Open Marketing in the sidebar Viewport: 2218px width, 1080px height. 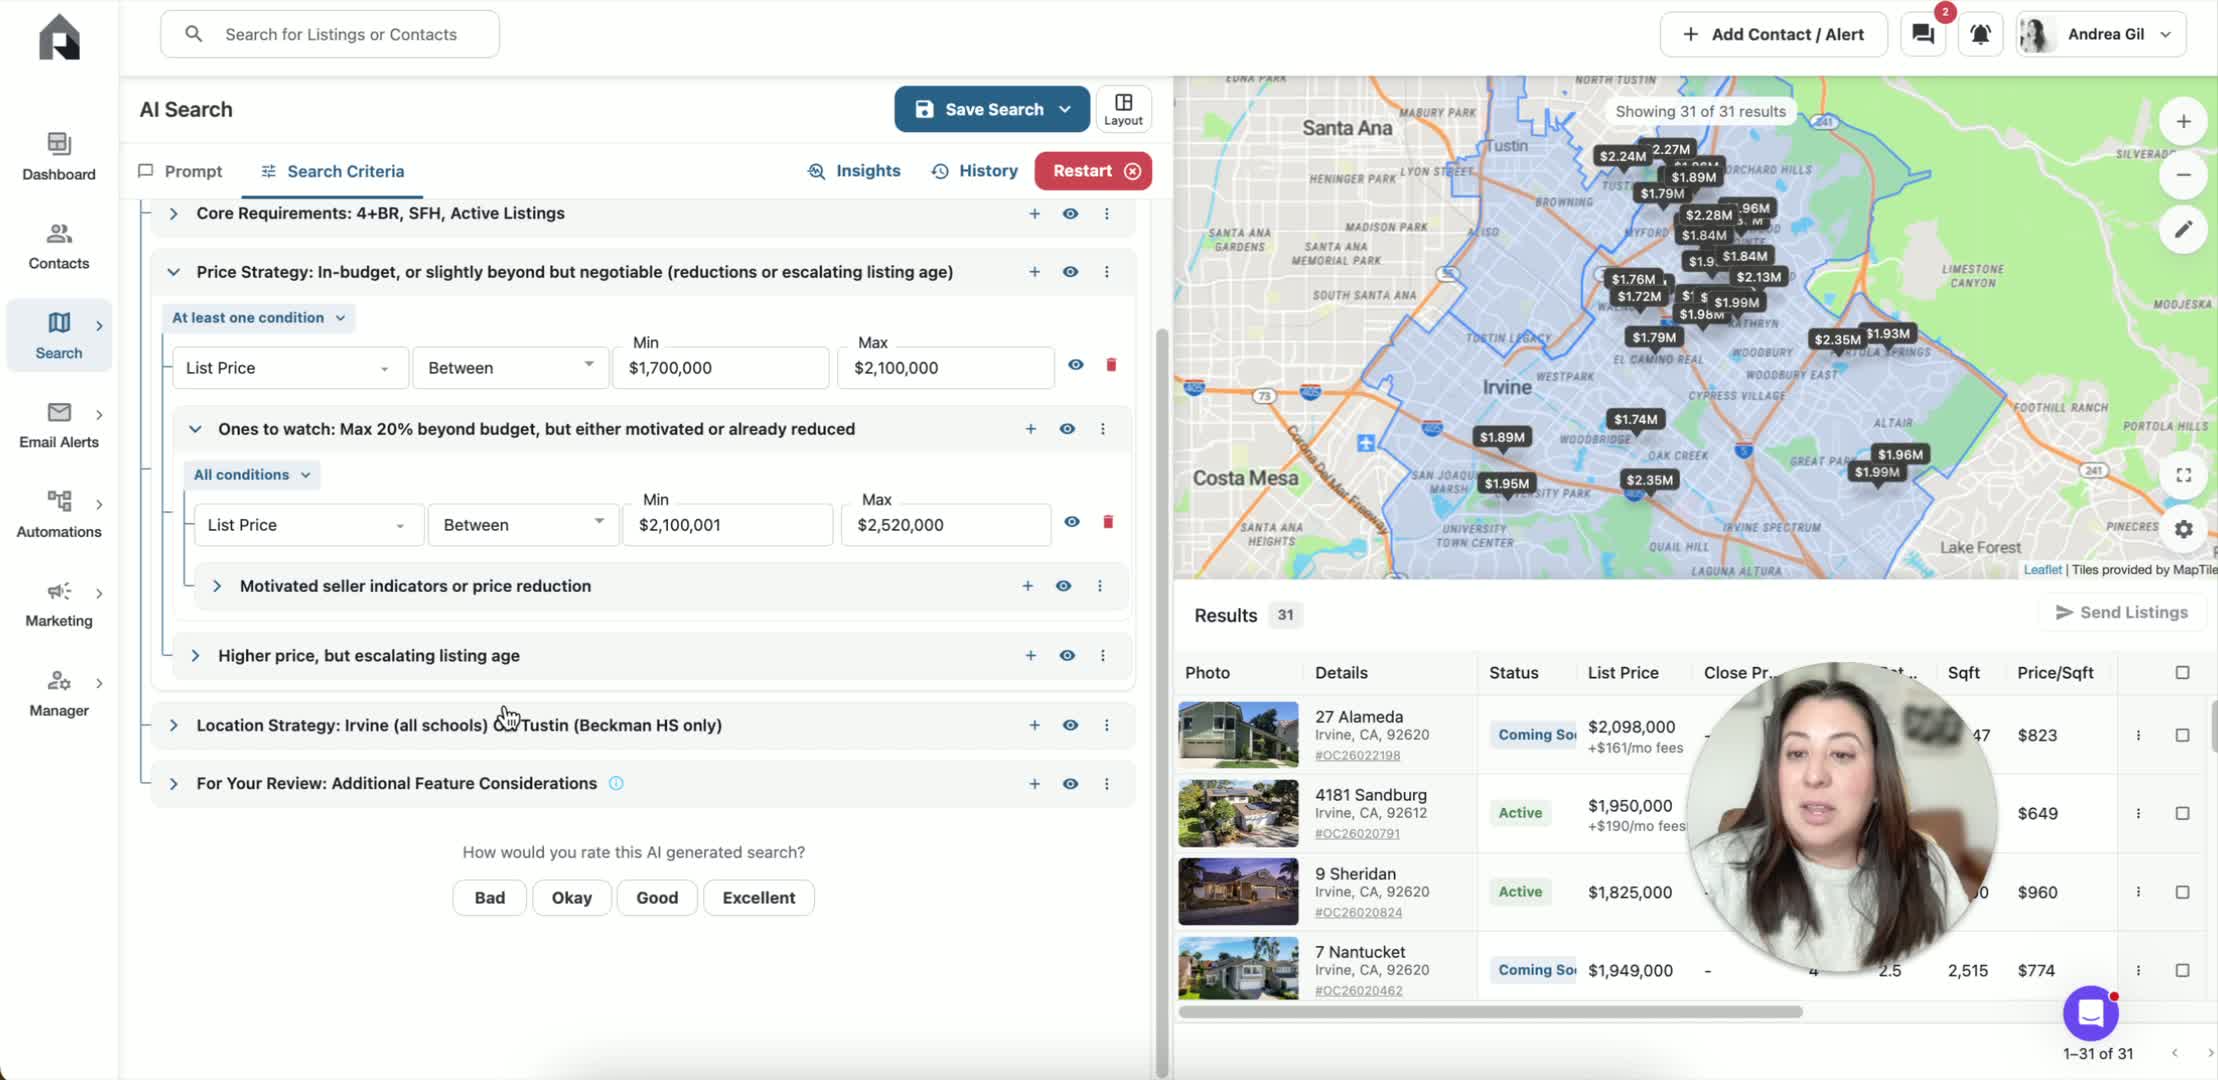point(59,604)
